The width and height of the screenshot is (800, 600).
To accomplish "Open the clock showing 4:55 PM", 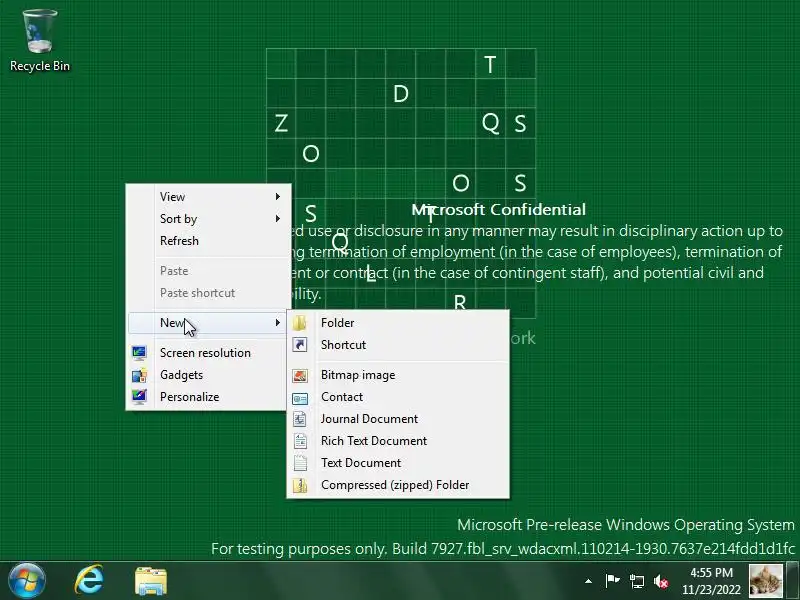I will [711, 581].
